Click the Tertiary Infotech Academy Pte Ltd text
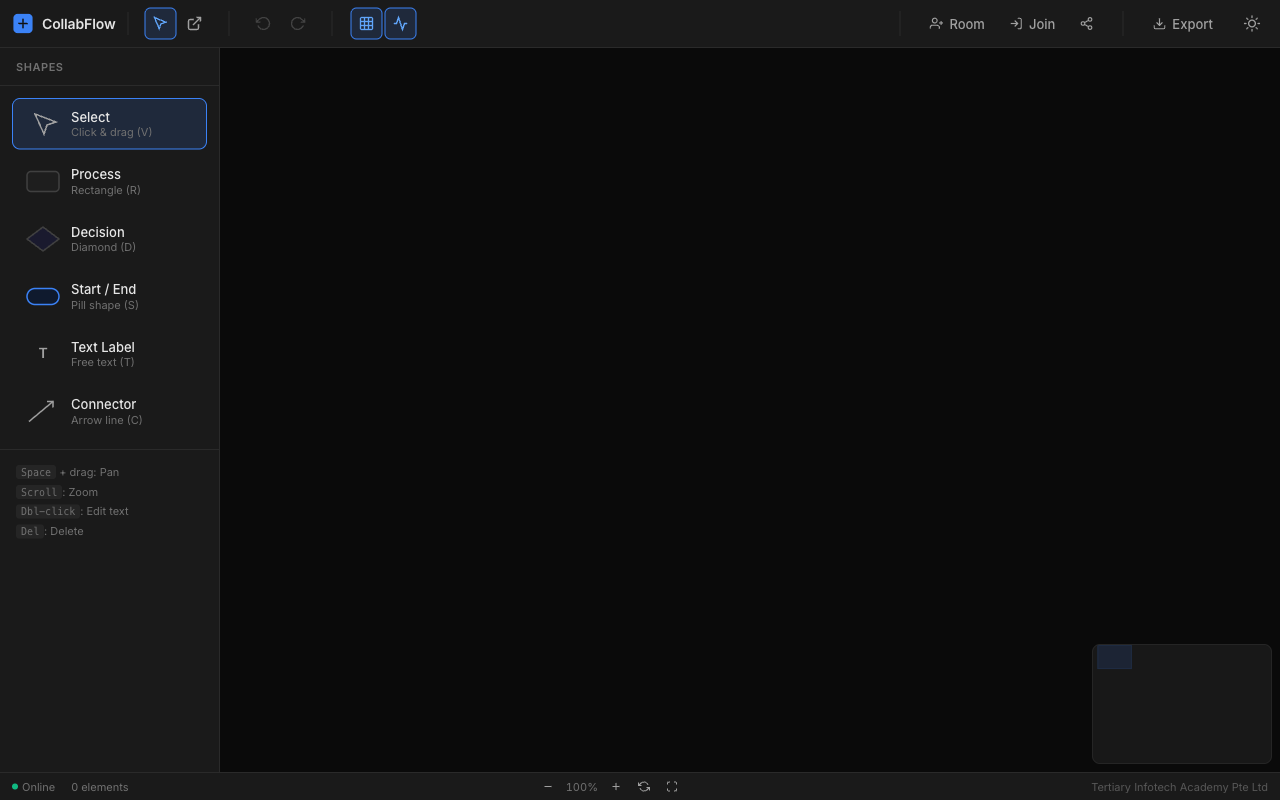This screenshot has height=800, width=1280. pos(1179,787)
